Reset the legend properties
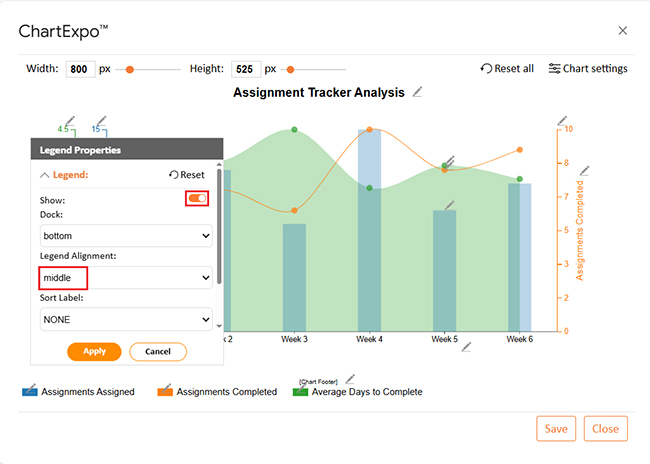 186,174
